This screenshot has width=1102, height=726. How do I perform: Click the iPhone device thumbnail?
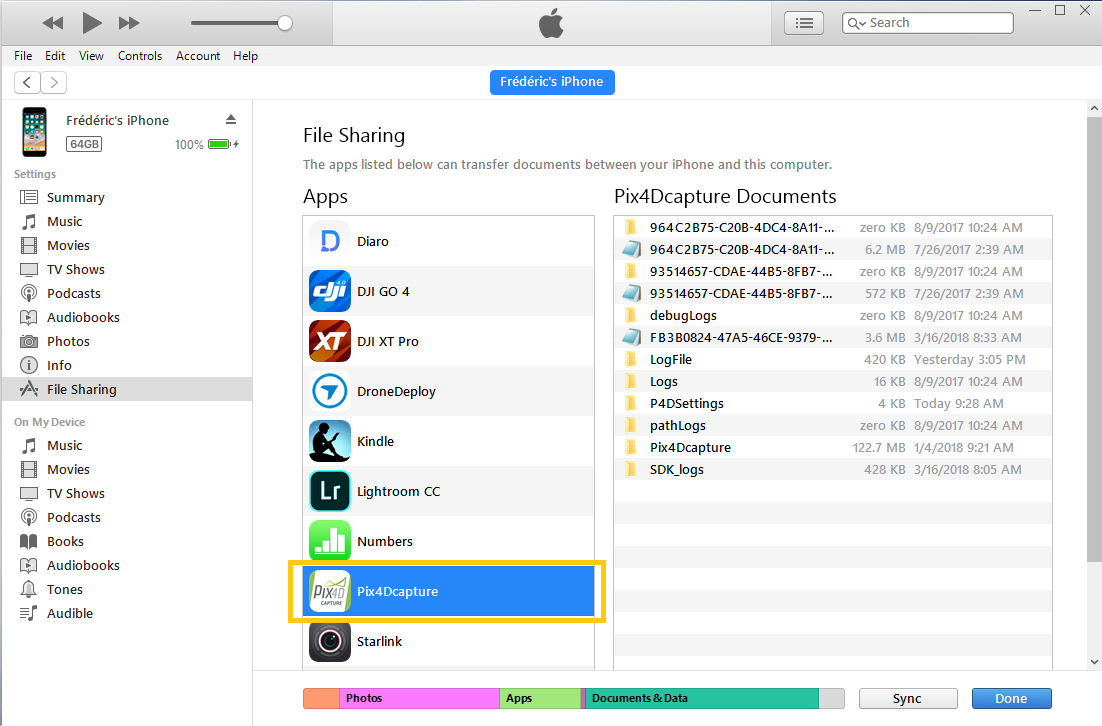coord(34,131)
